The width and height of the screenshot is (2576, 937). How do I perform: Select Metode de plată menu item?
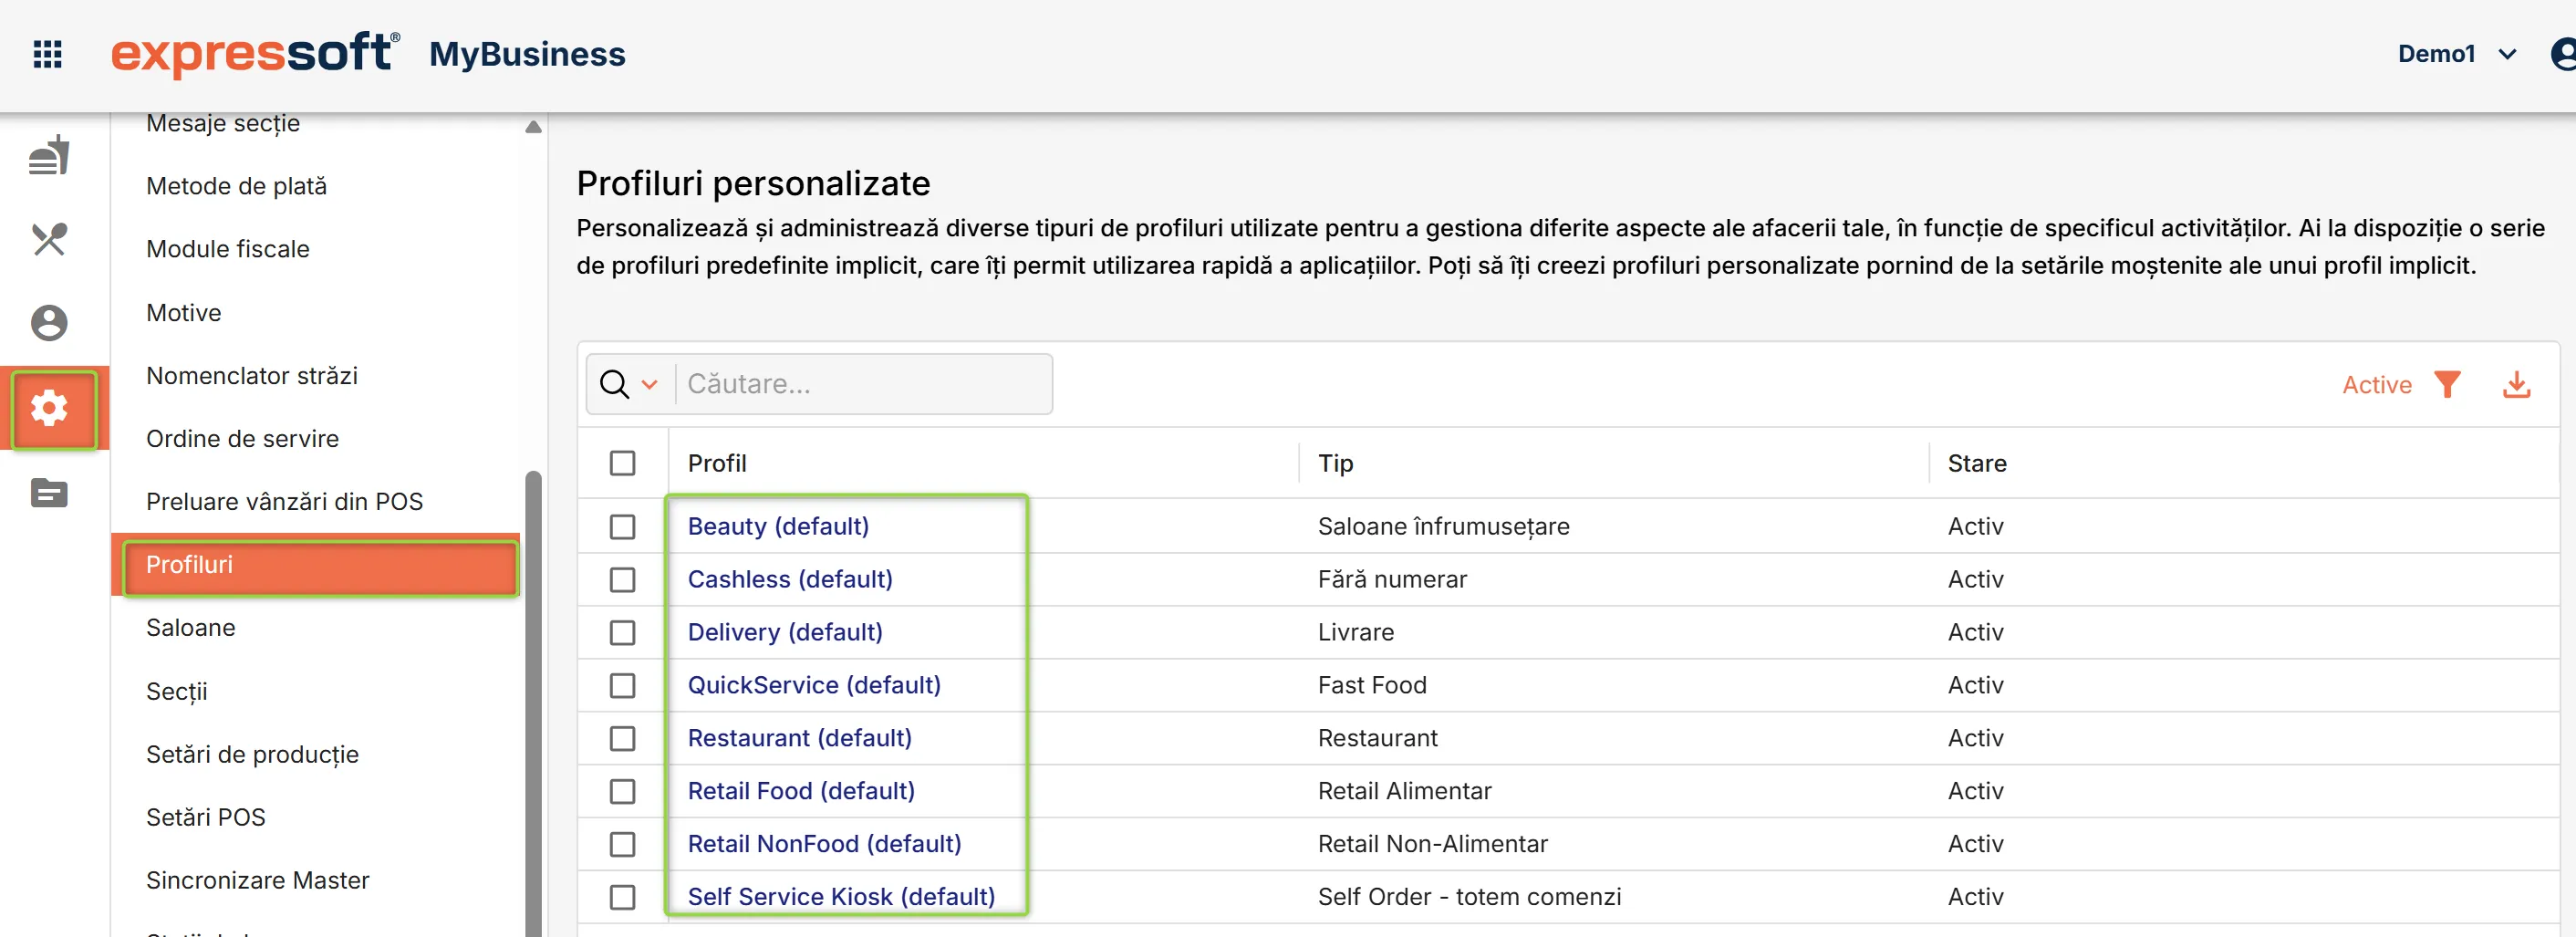coord(236,186)
